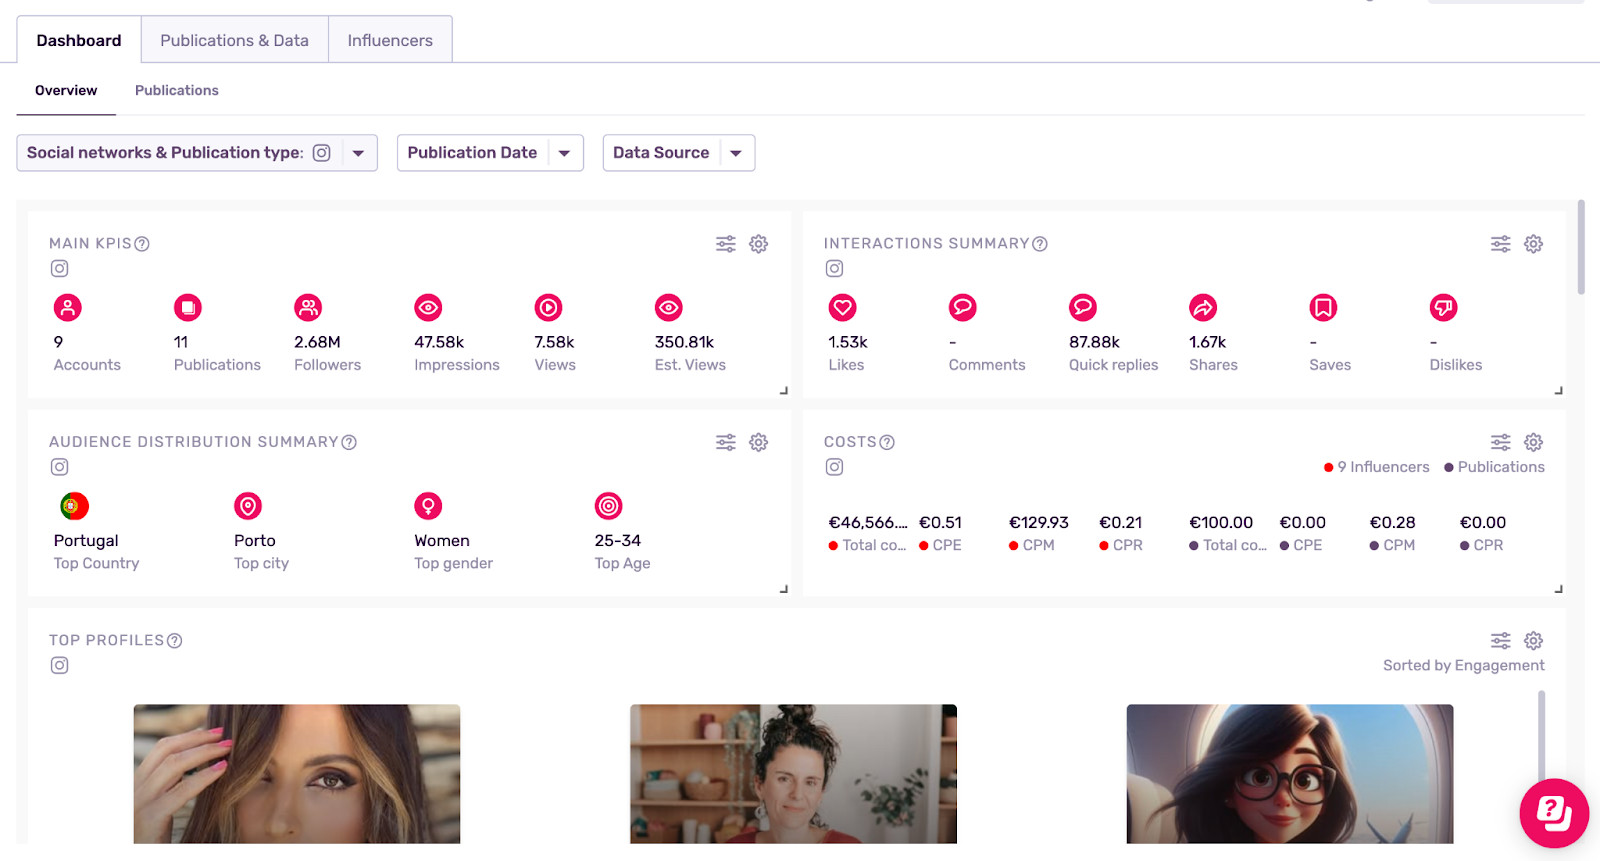
Task: Open the Publications sub-tab link
Action: click(176, 90)
